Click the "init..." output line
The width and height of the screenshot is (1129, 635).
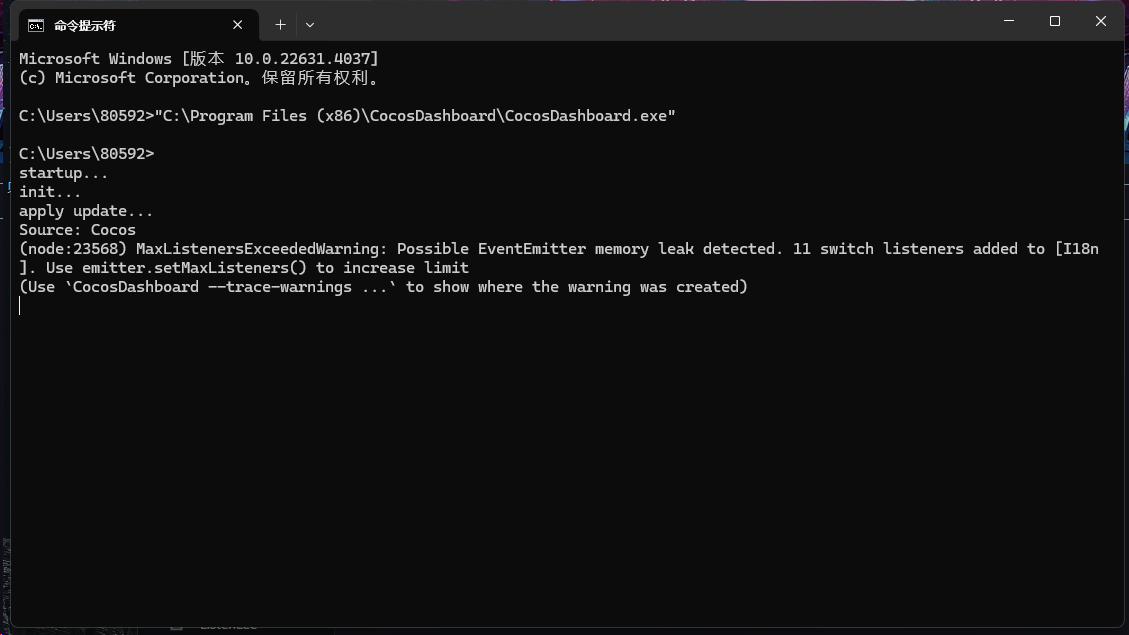click(x=50, y=192)
